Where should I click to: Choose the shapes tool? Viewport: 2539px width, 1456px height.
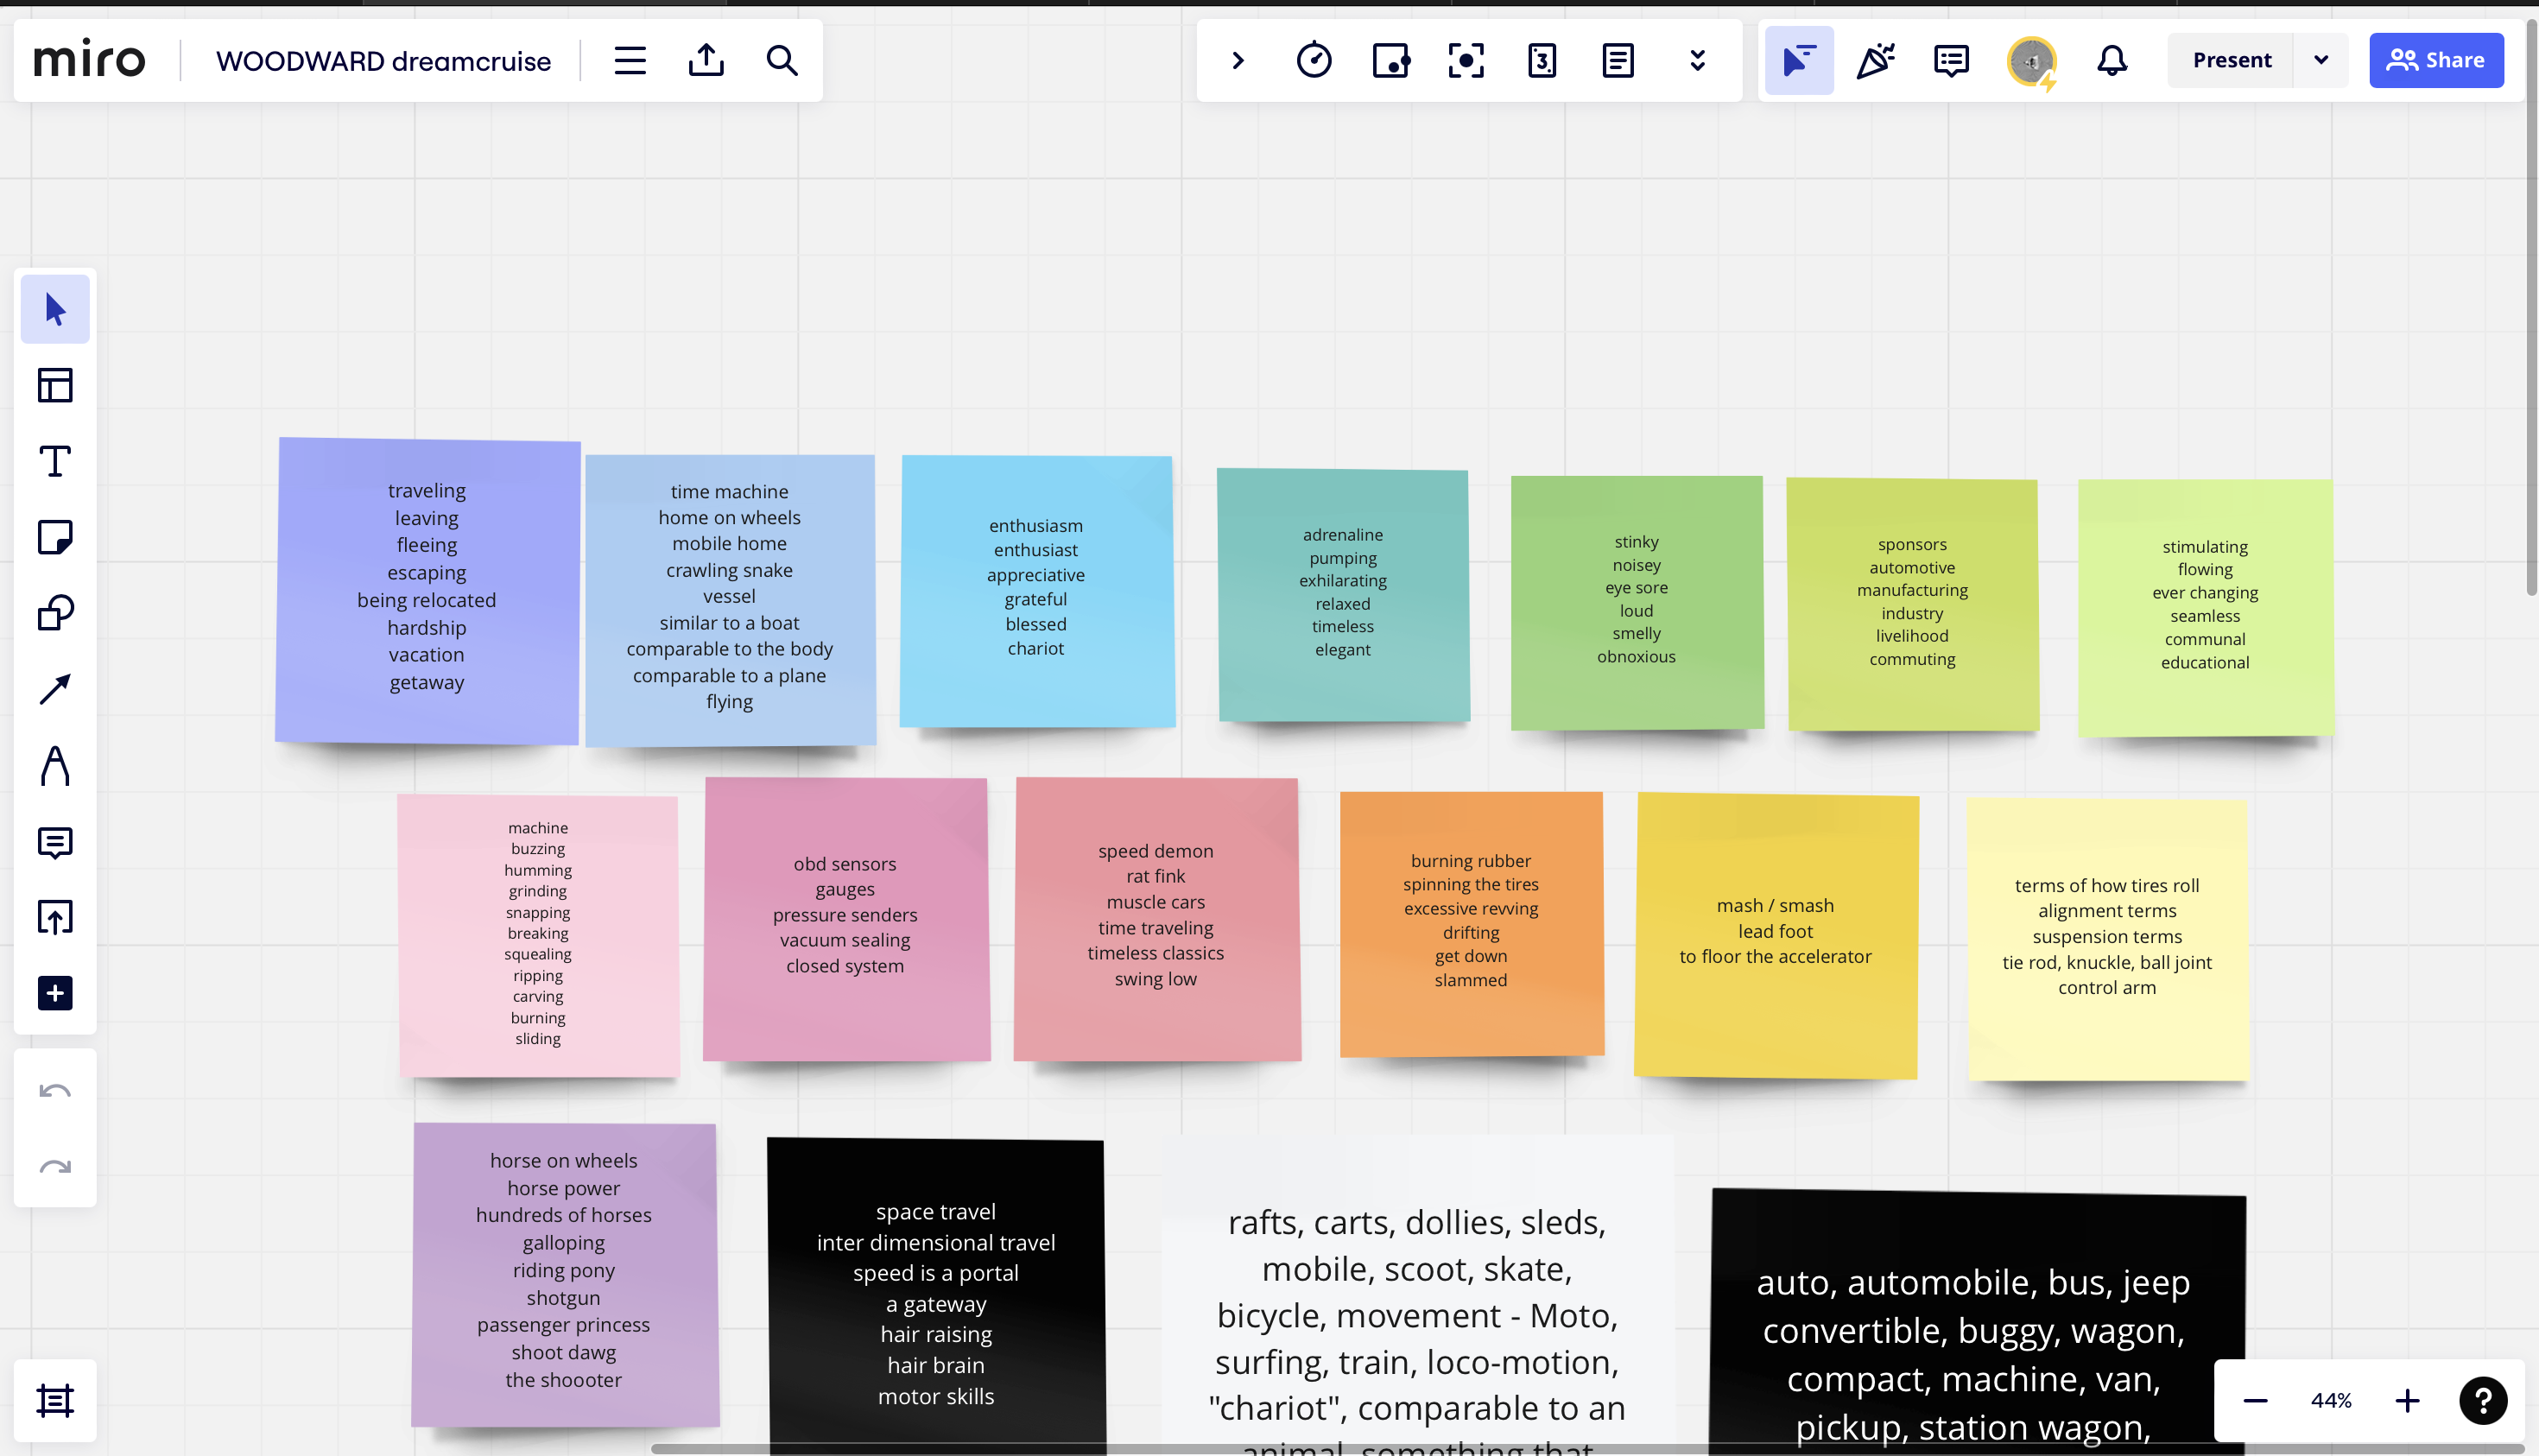pos(55,613)
